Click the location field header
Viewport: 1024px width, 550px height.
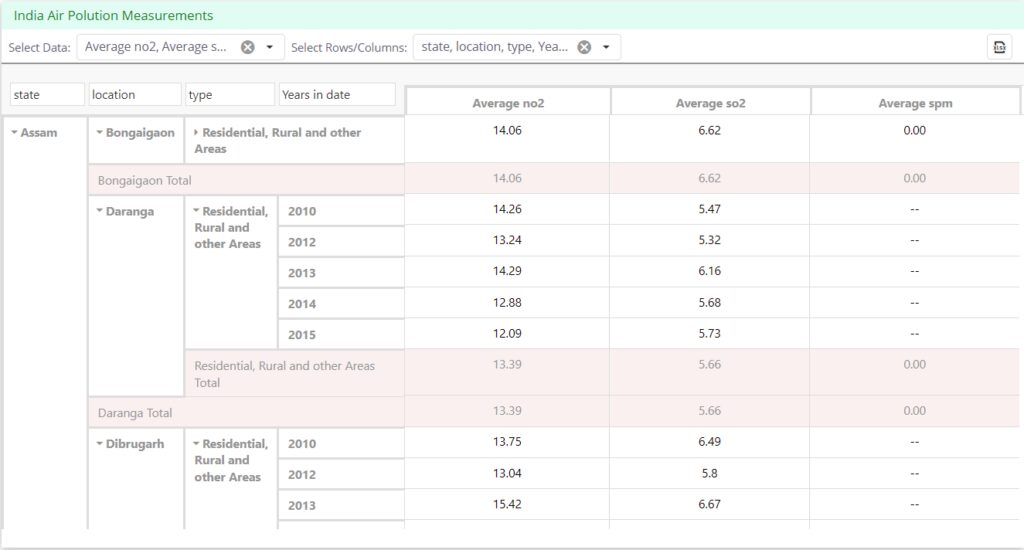[x=134, y=95]
